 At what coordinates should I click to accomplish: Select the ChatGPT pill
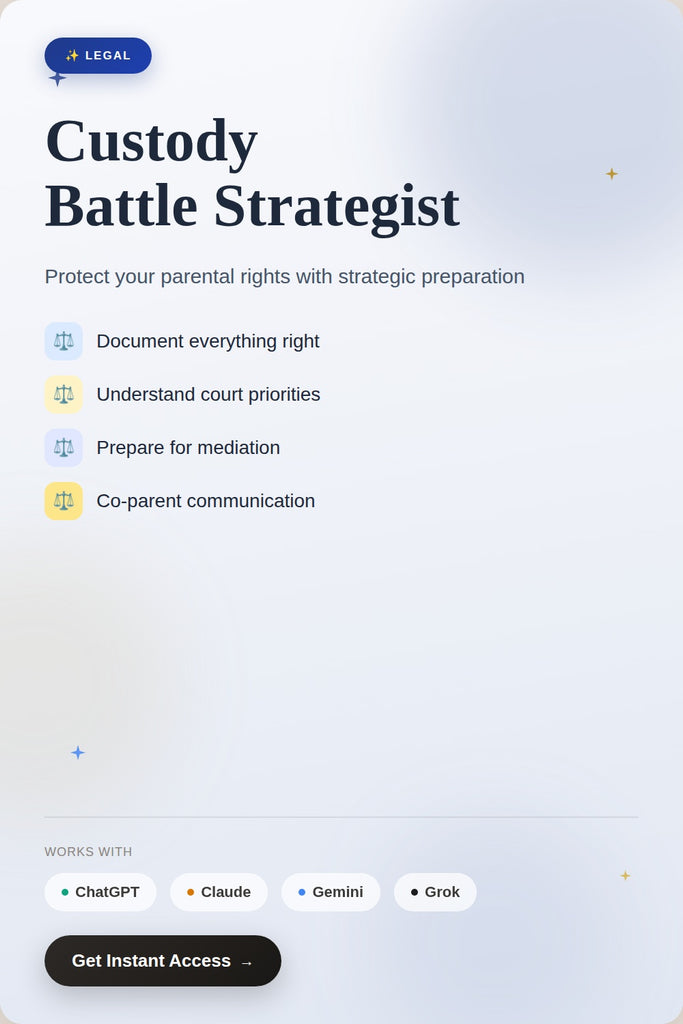coord(100,892)
